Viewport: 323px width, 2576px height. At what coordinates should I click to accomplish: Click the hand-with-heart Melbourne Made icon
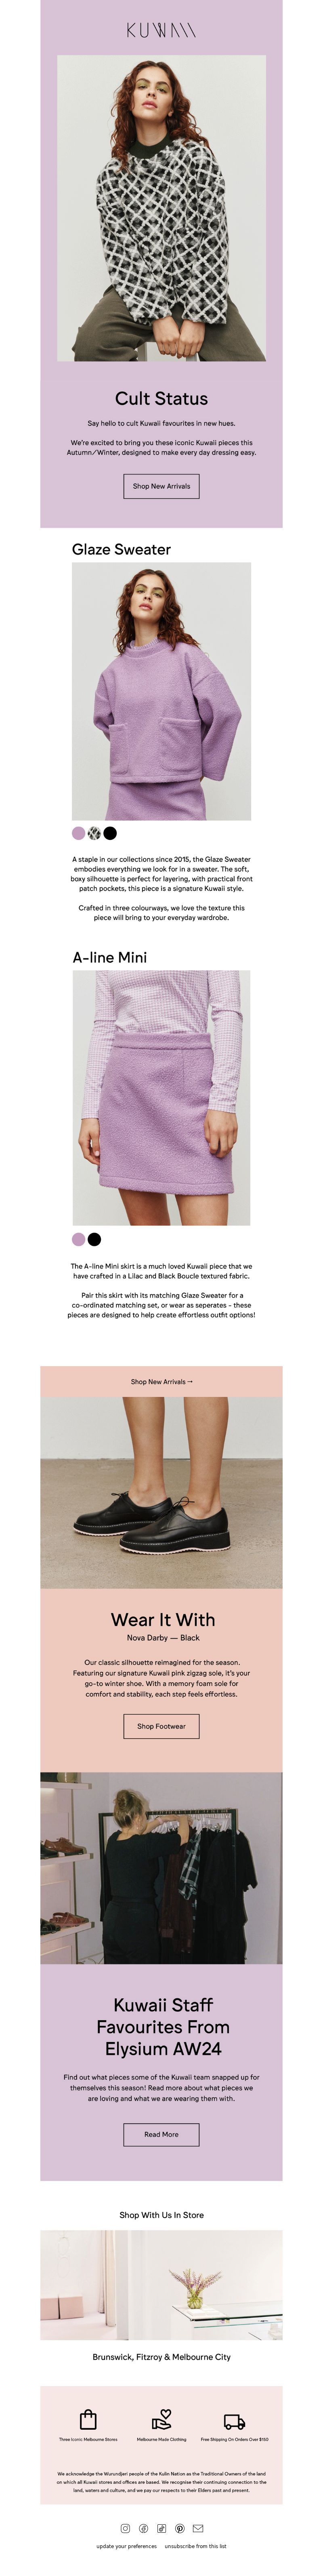point(161,2419)
